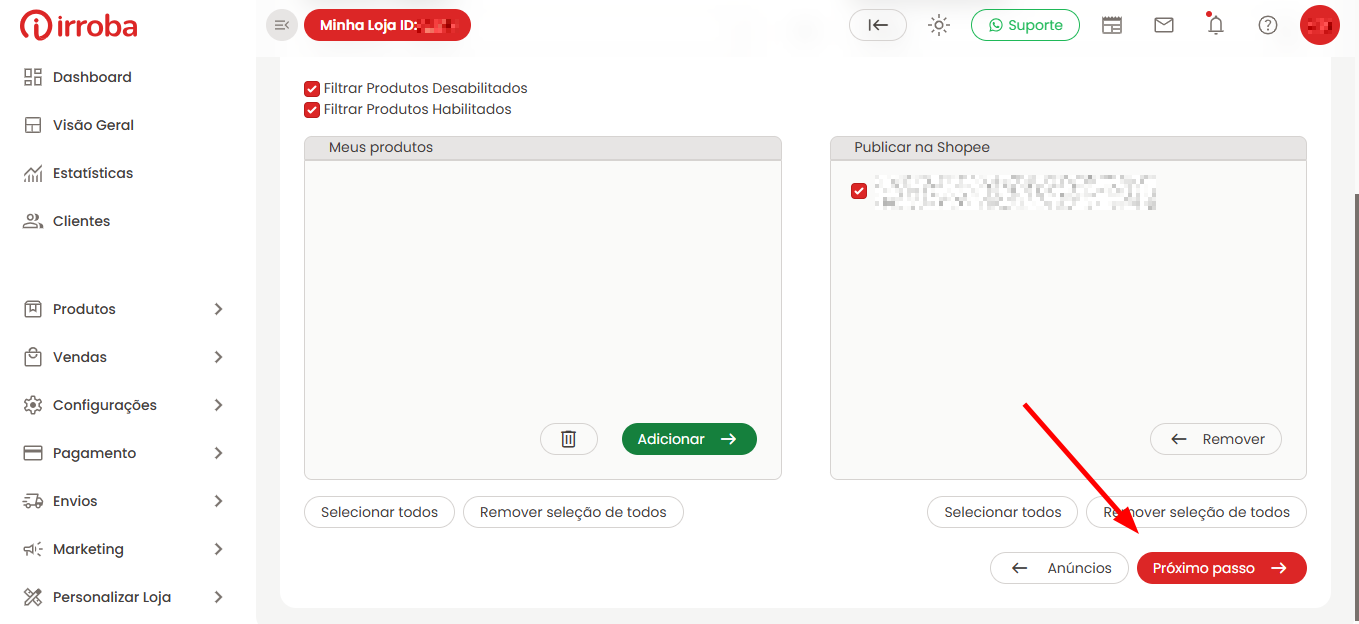Click the Estatísticas chart icon
1359x624 pixels.
point(33,173)
